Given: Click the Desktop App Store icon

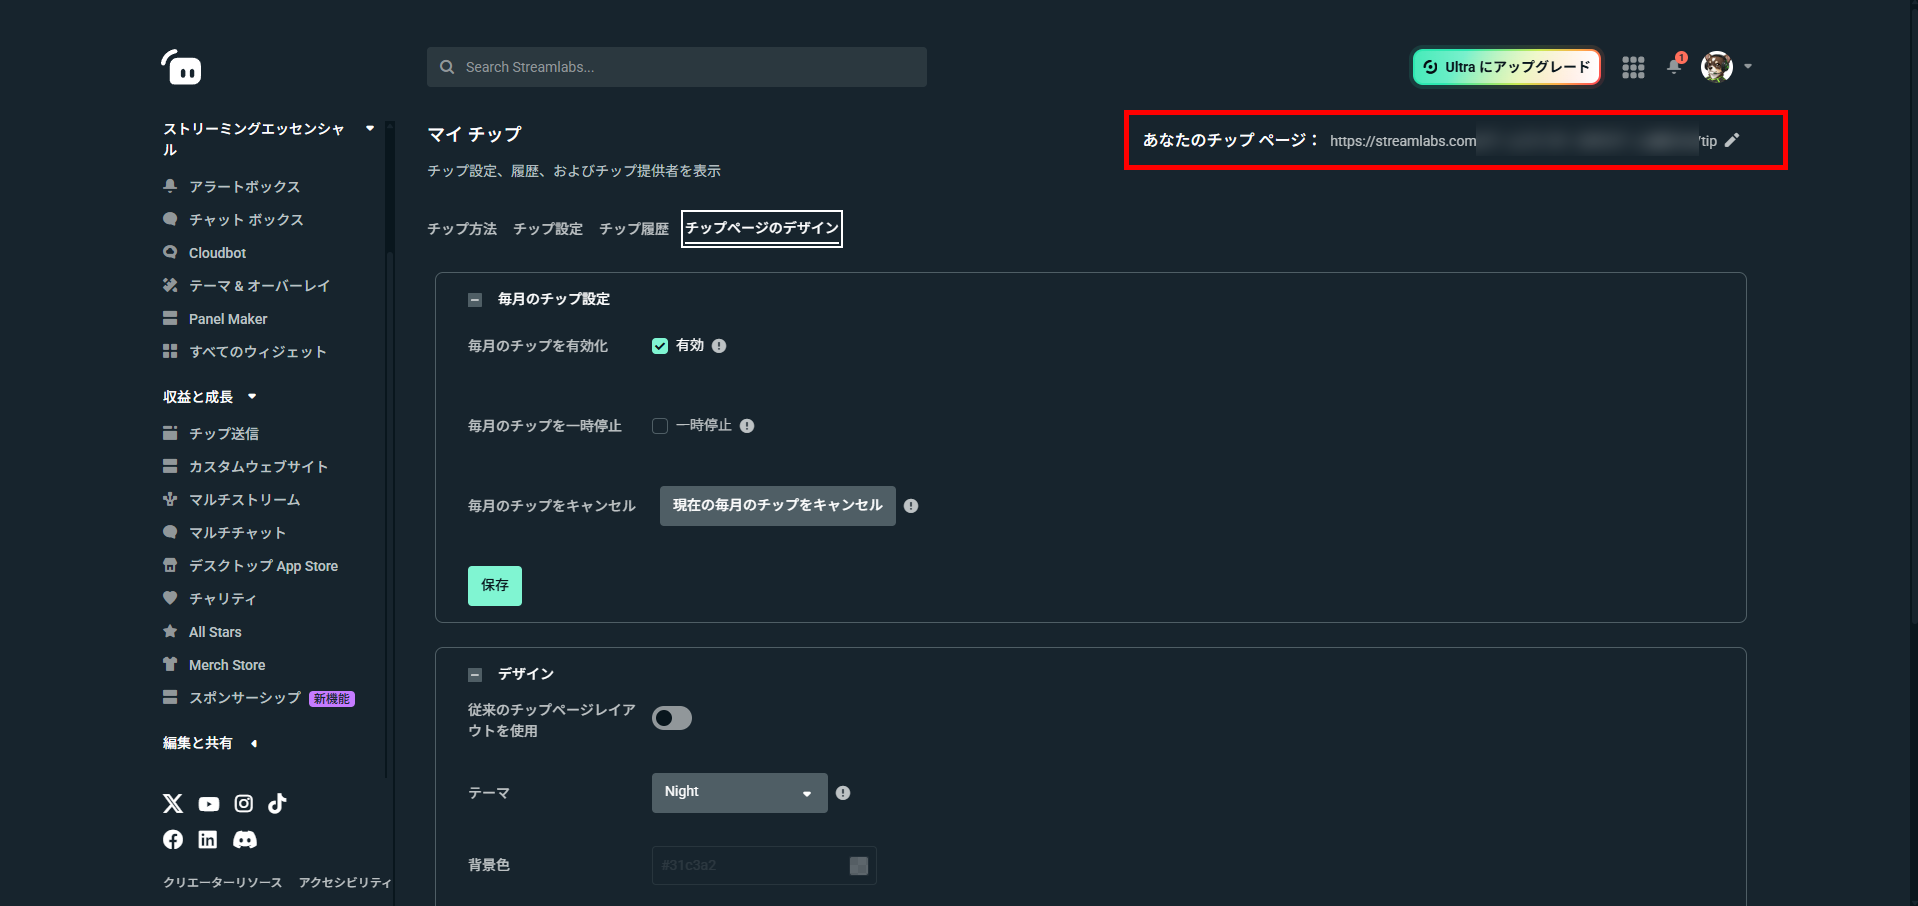Looking at the screenshot, I should point(170,565).
